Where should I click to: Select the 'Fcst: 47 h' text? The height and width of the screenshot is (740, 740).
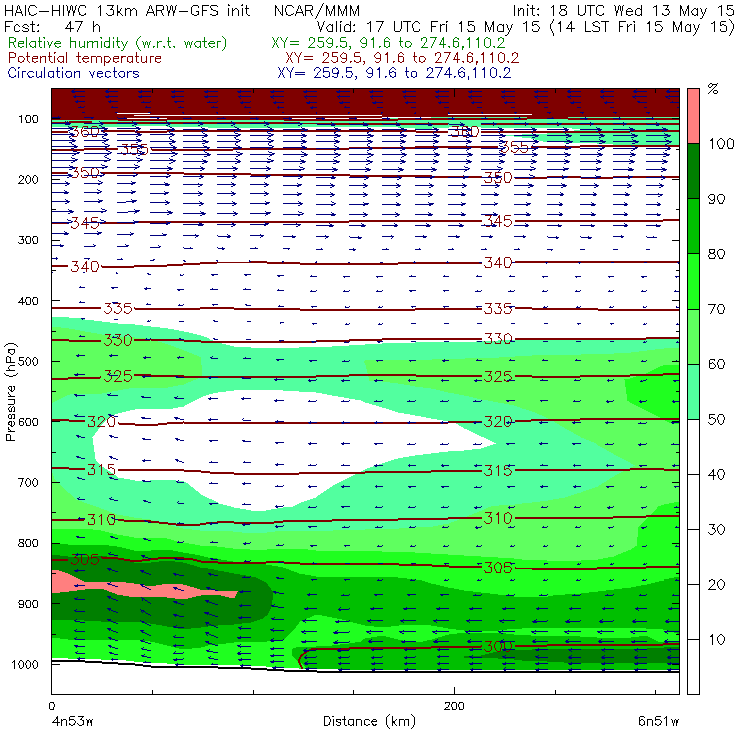point(52,26)
